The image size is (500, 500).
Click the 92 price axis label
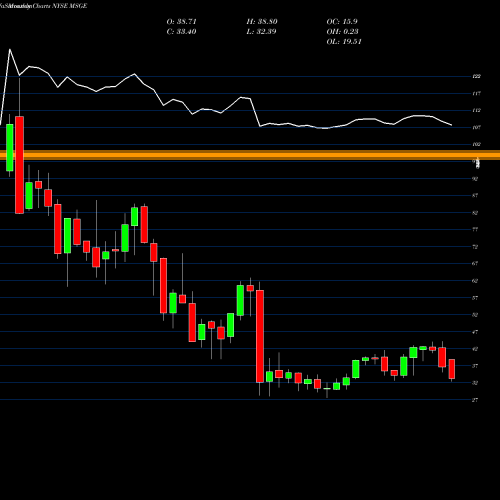(475, 179)
